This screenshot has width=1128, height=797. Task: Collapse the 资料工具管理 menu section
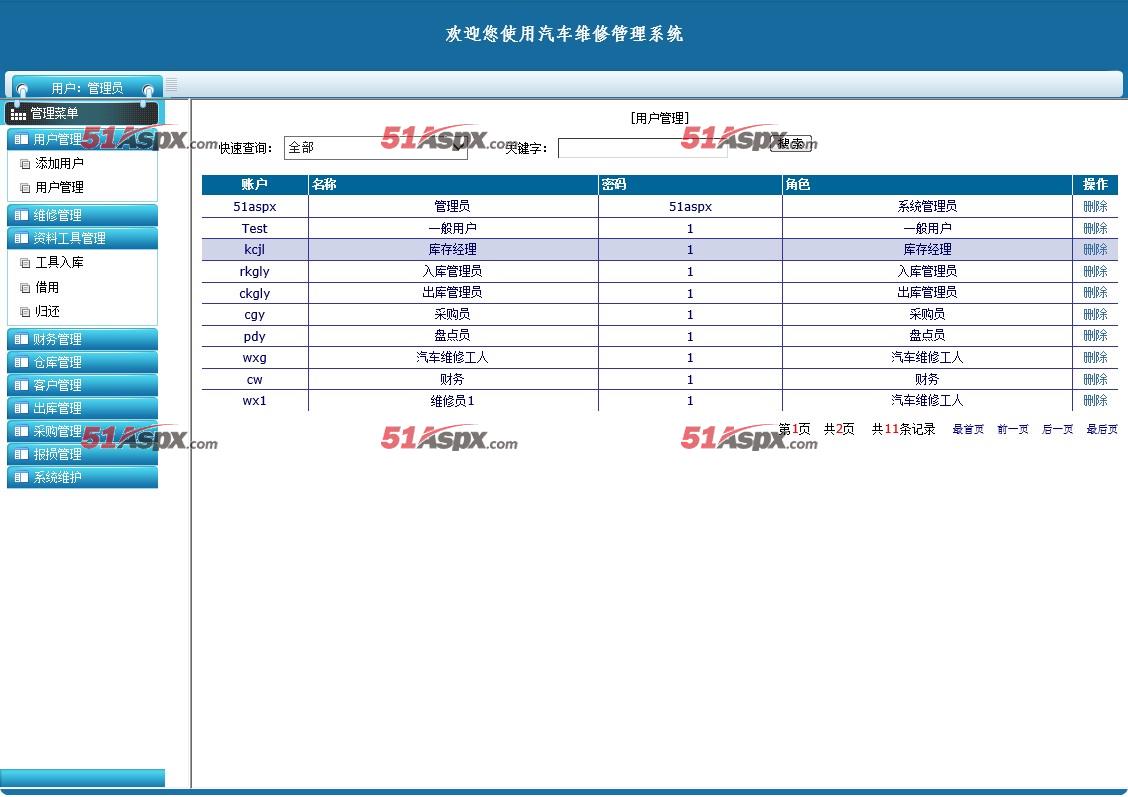[x=82, y=238]
